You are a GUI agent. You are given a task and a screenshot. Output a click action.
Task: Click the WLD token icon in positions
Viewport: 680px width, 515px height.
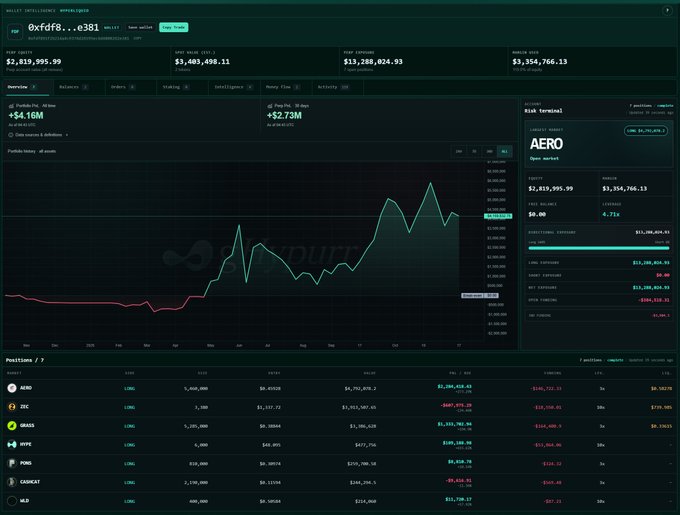click(12, 501)
